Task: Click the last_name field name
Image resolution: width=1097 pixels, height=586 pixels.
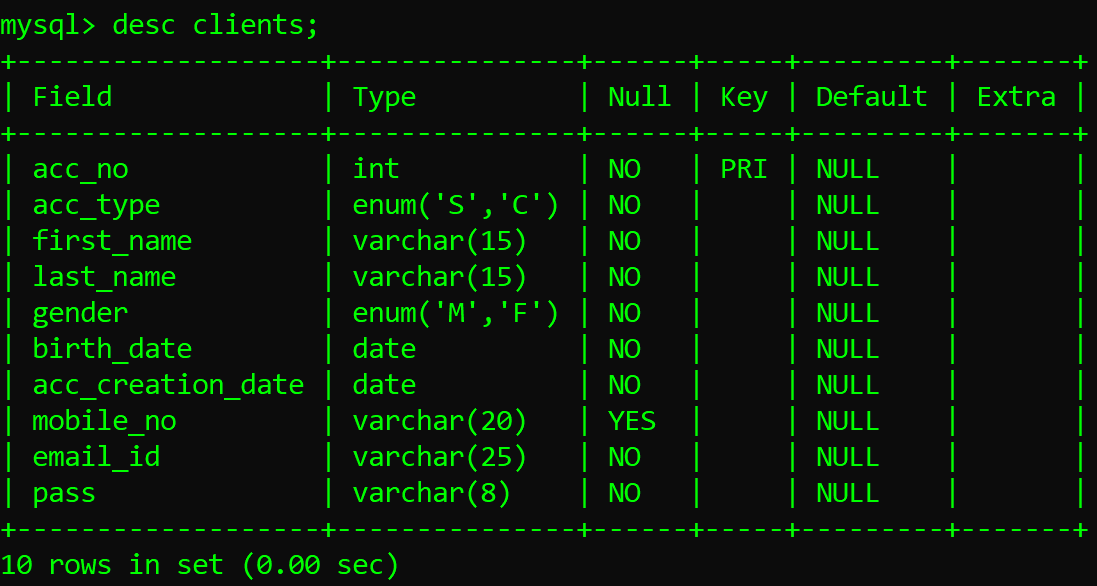Action: coord(104,277)
